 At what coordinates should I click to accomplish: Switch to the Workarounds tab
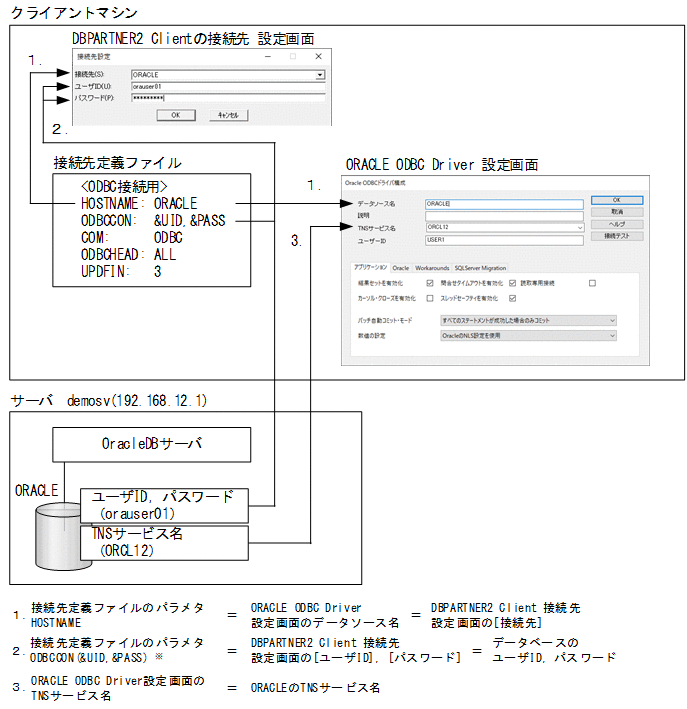(432, 268)
